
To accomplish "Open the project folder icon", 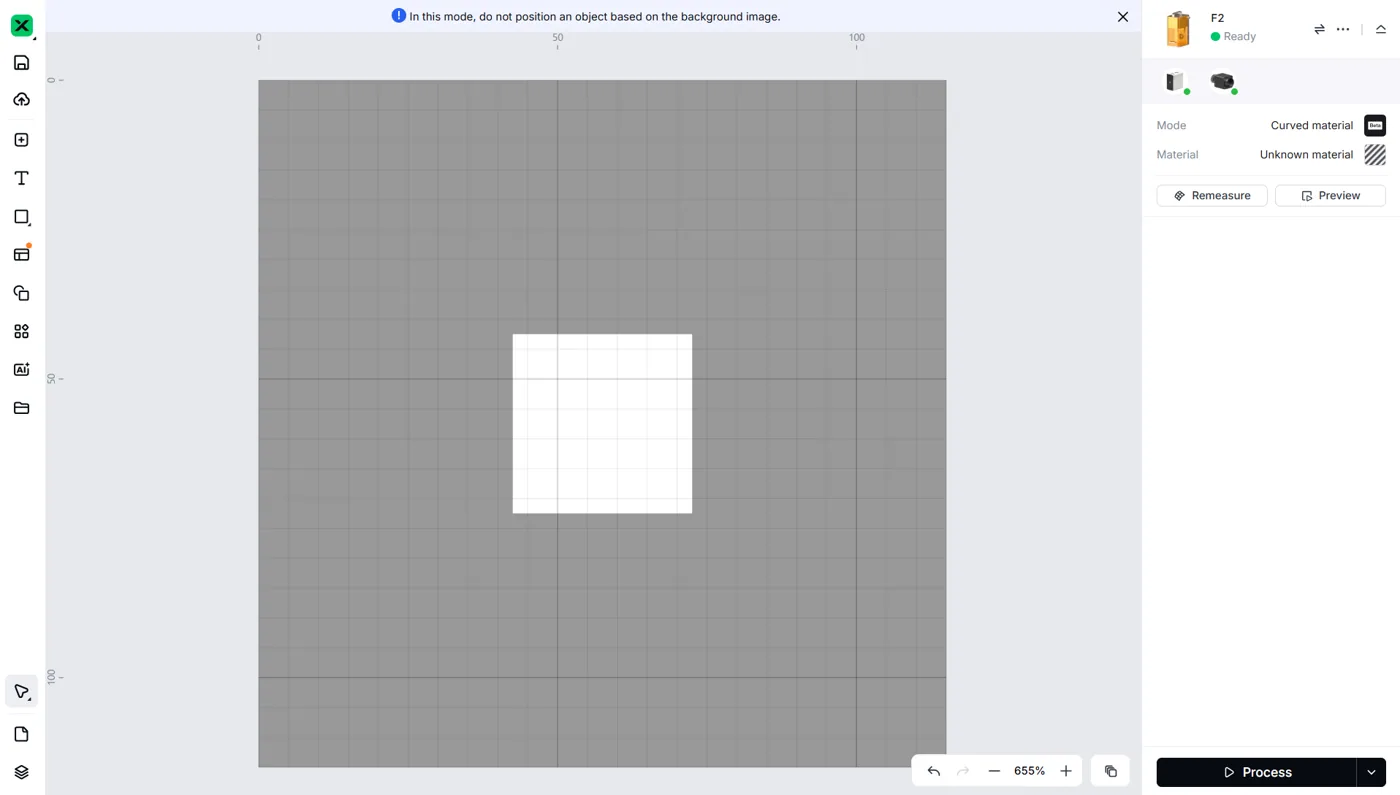I will click(x=22, y=408).
